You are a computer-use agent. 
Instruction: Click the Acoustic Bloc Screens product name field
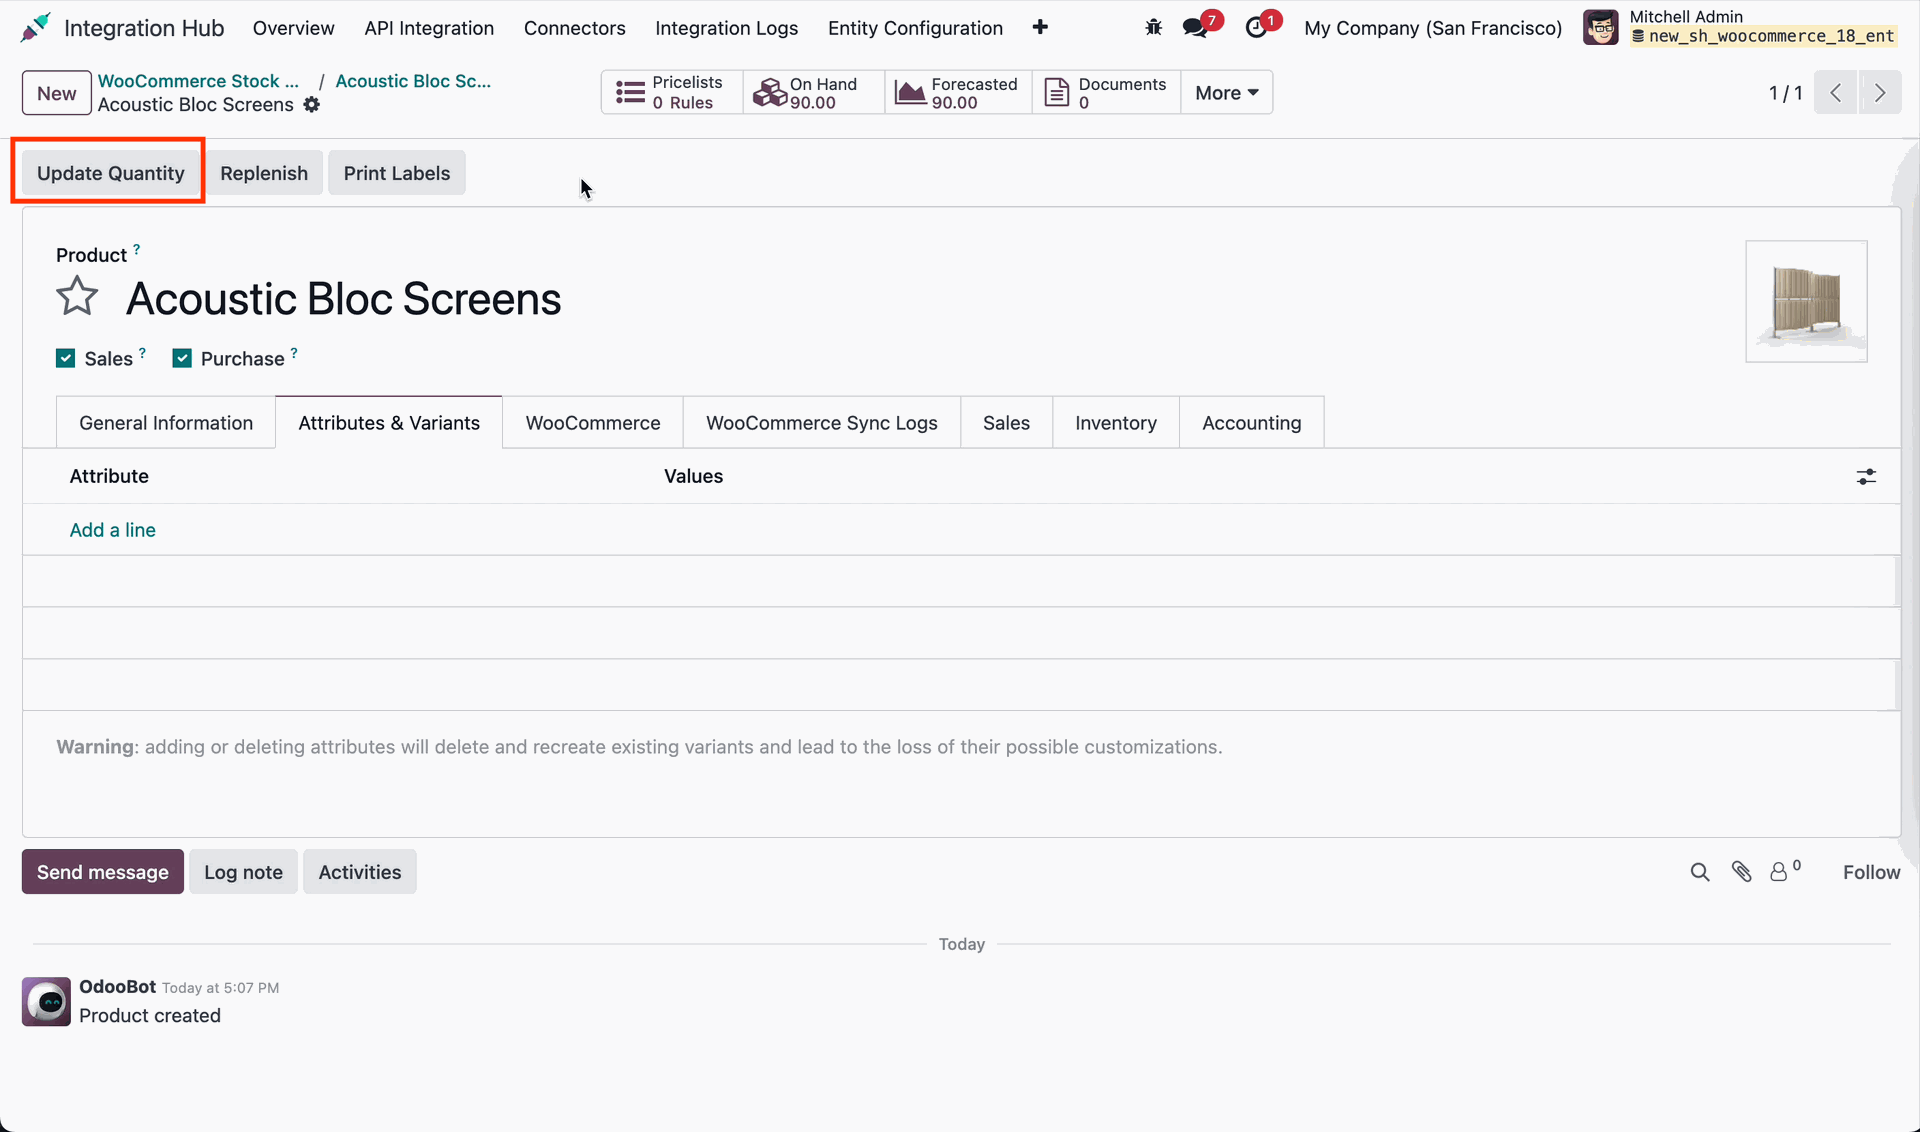pos(343,299)
